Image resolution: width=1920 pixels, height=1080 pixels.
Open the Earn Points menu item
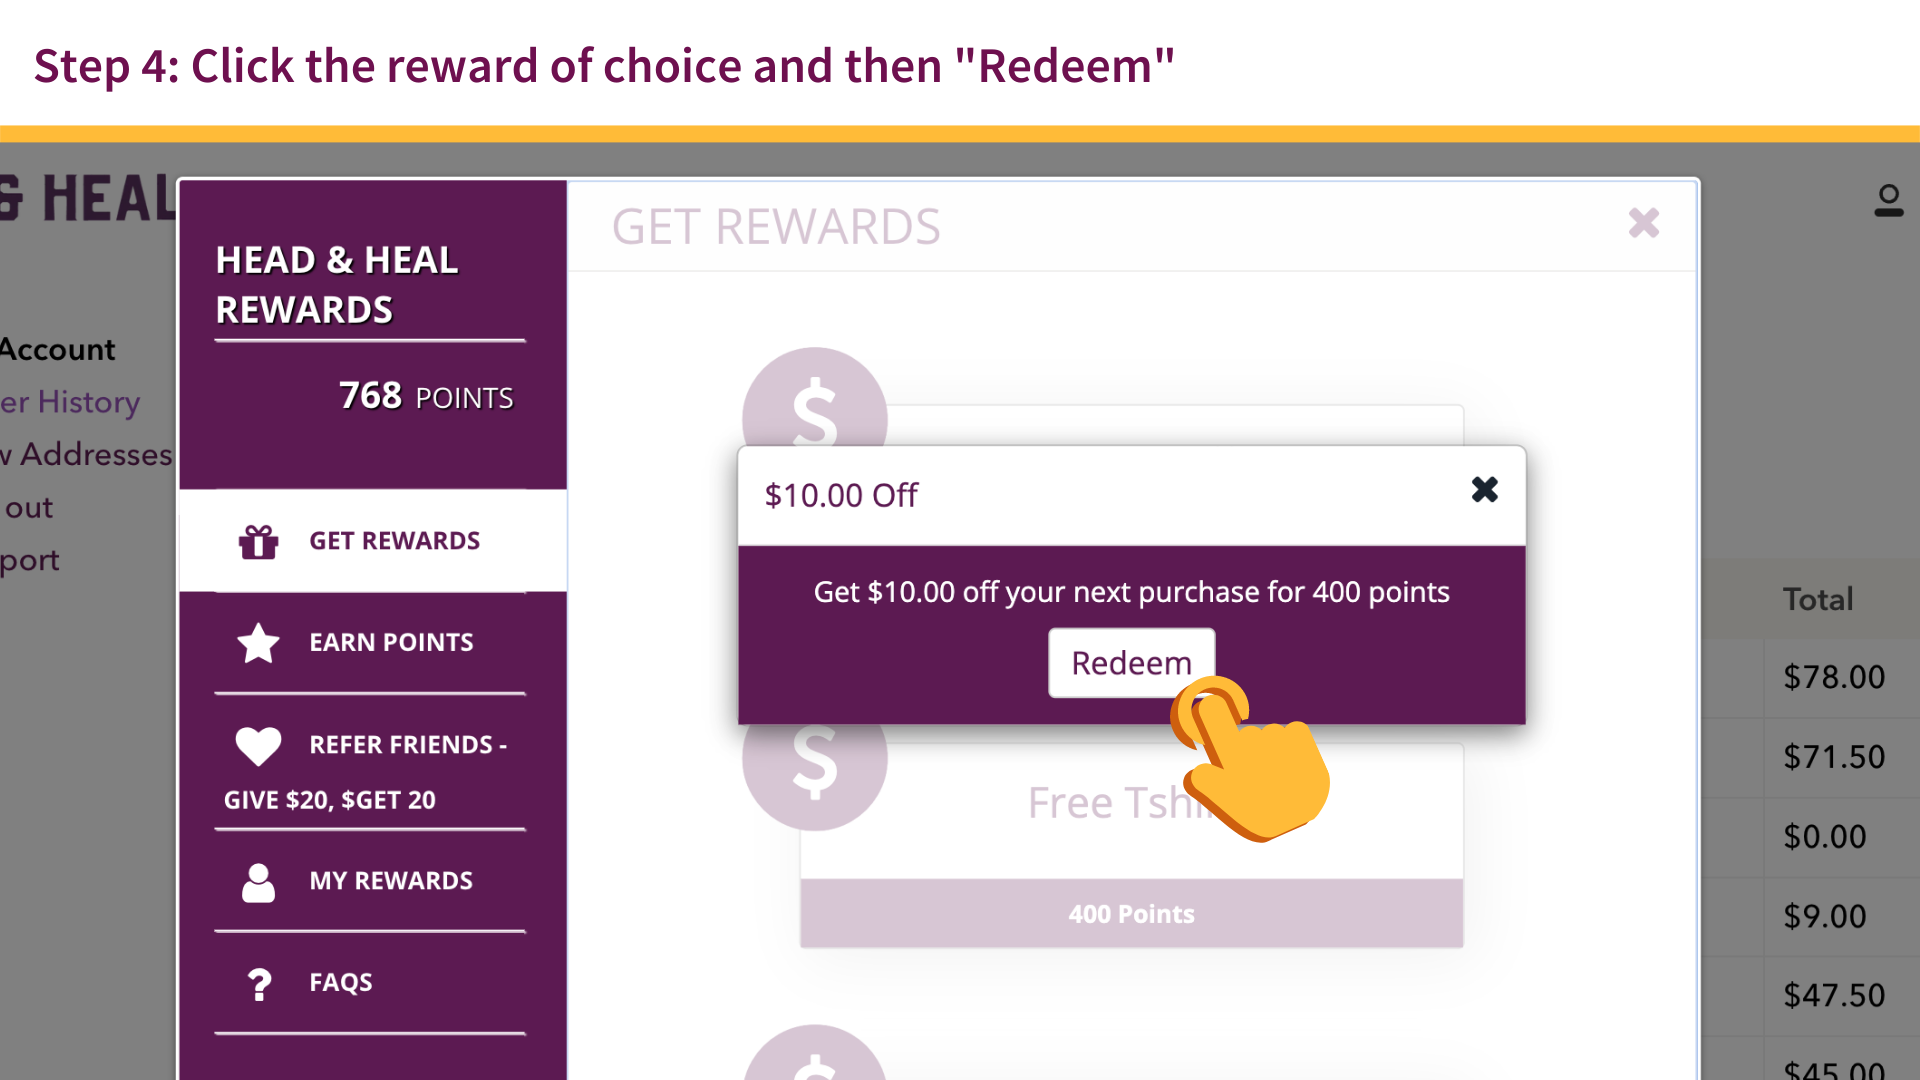click(391, 643)
